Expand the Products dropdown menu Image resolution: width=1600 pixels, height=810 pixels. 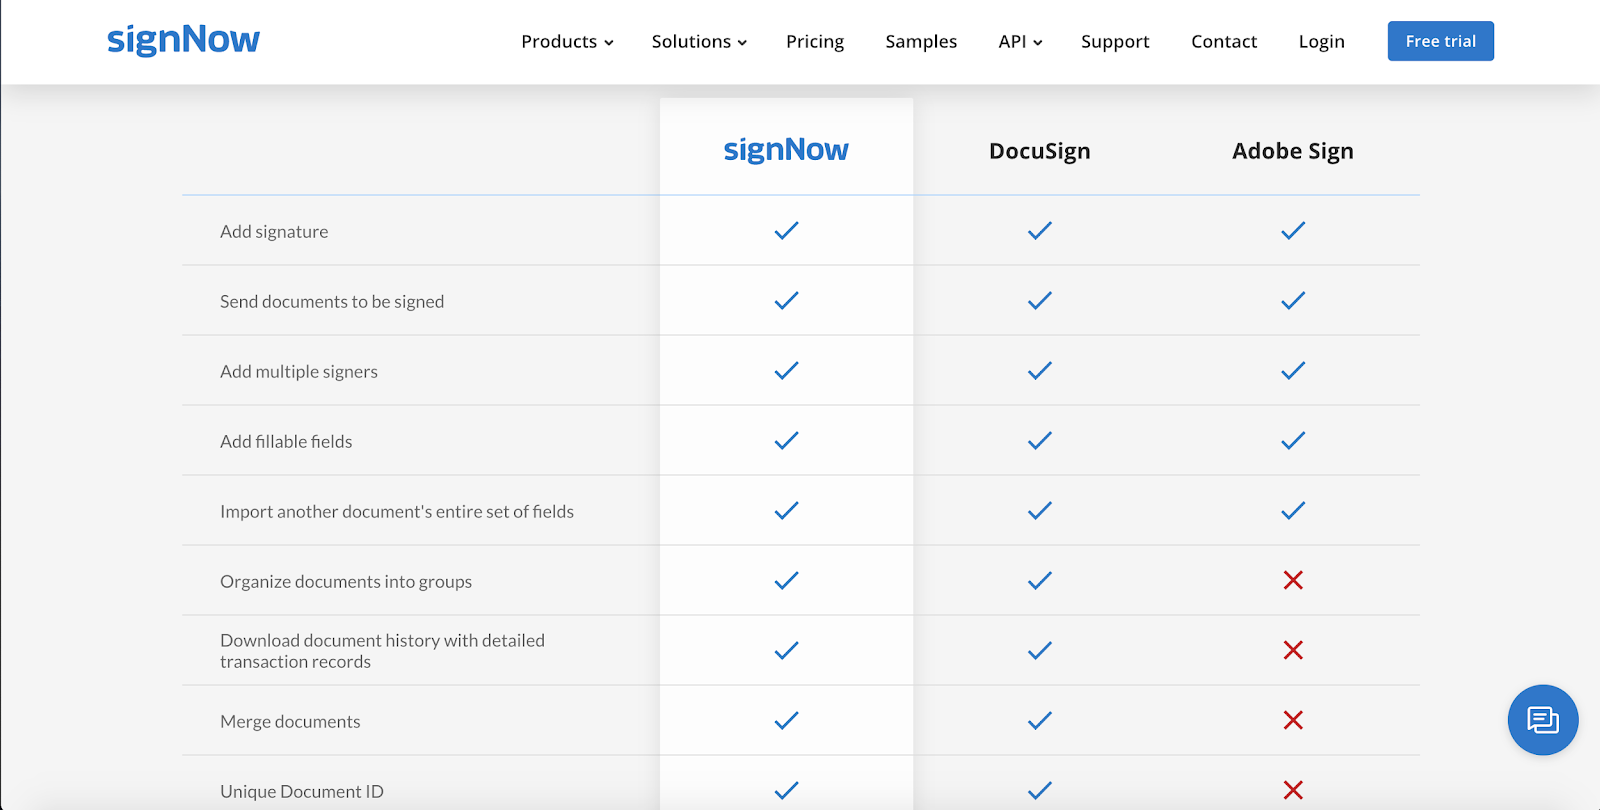pos(567,42)
